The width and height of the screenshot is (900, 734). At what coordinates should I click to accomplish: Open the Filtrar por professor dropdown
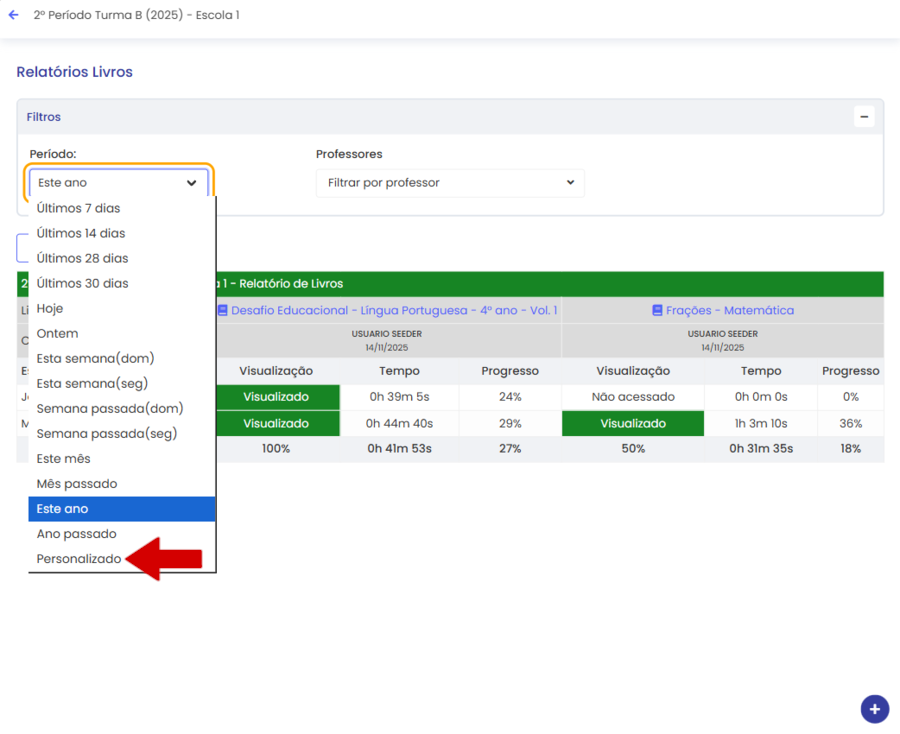[x=450, y=183]
